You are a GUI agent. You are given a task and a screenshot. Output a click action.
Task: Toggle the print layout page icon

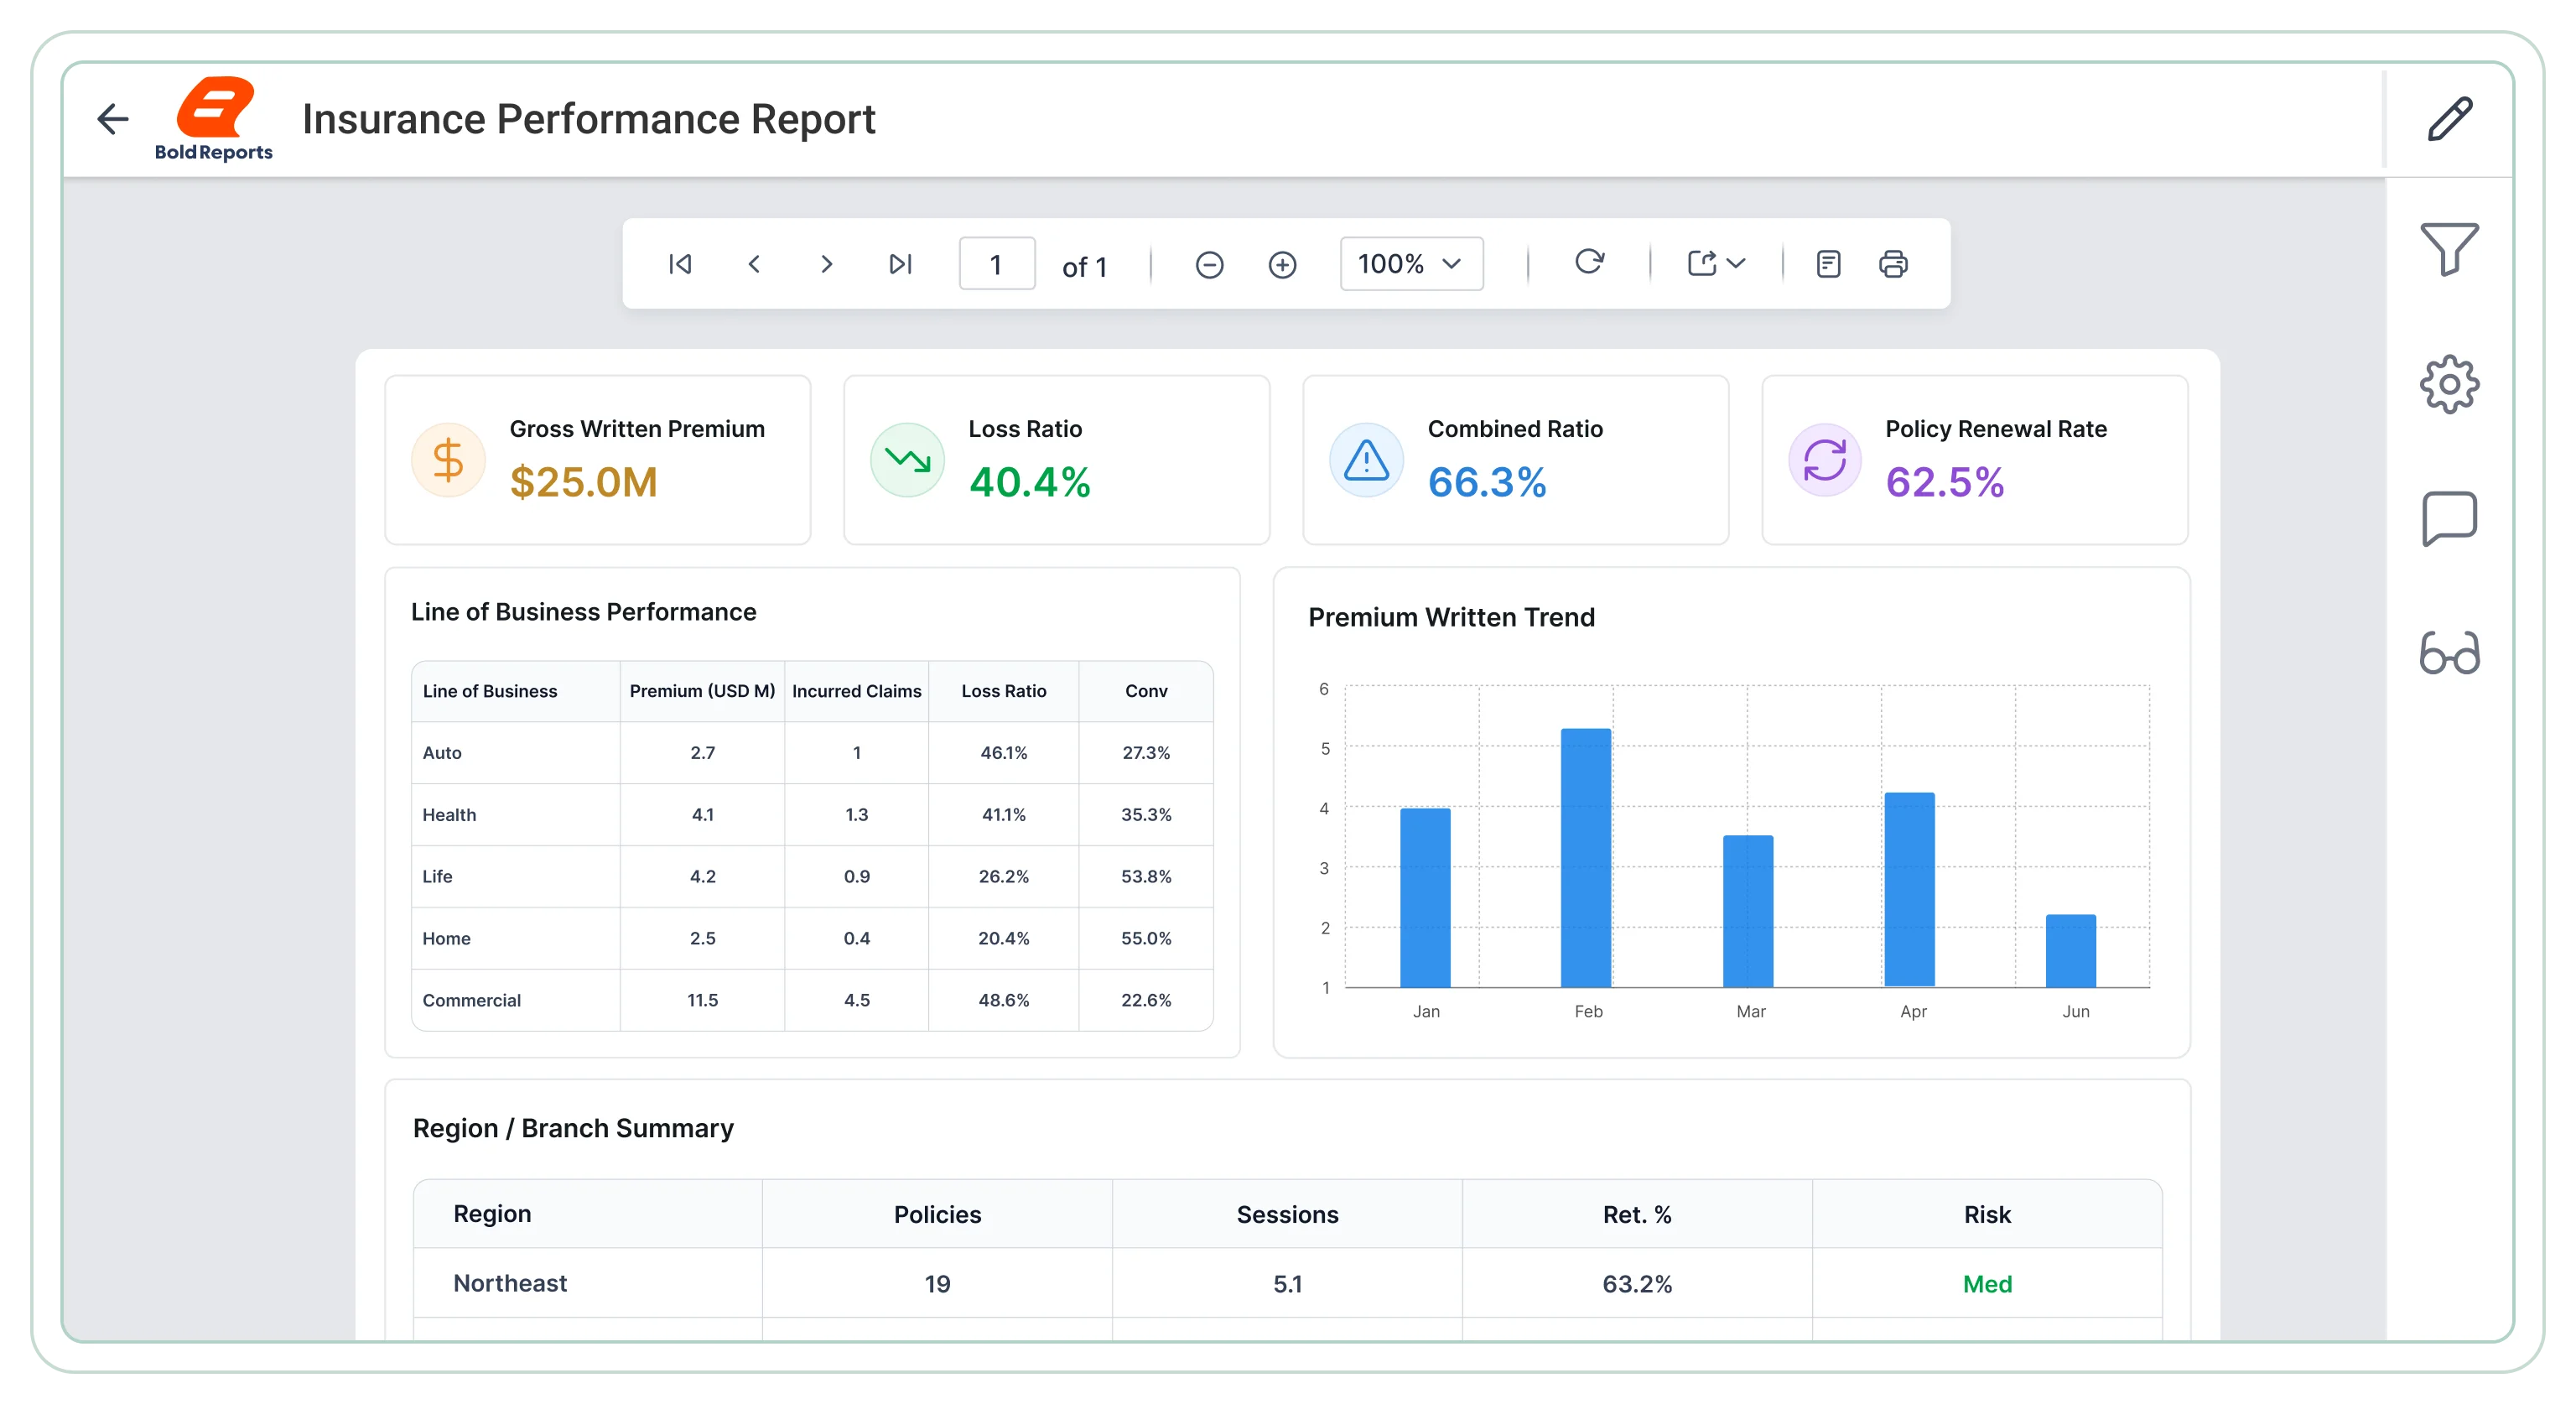click(x=1828, y=264)
